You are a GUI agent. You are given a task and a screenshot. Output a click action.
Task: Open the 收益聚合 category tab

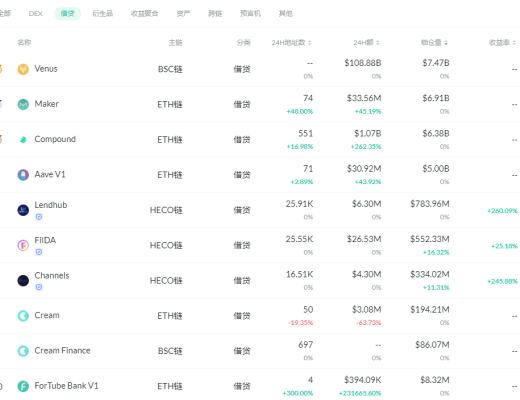coord(144,13)
